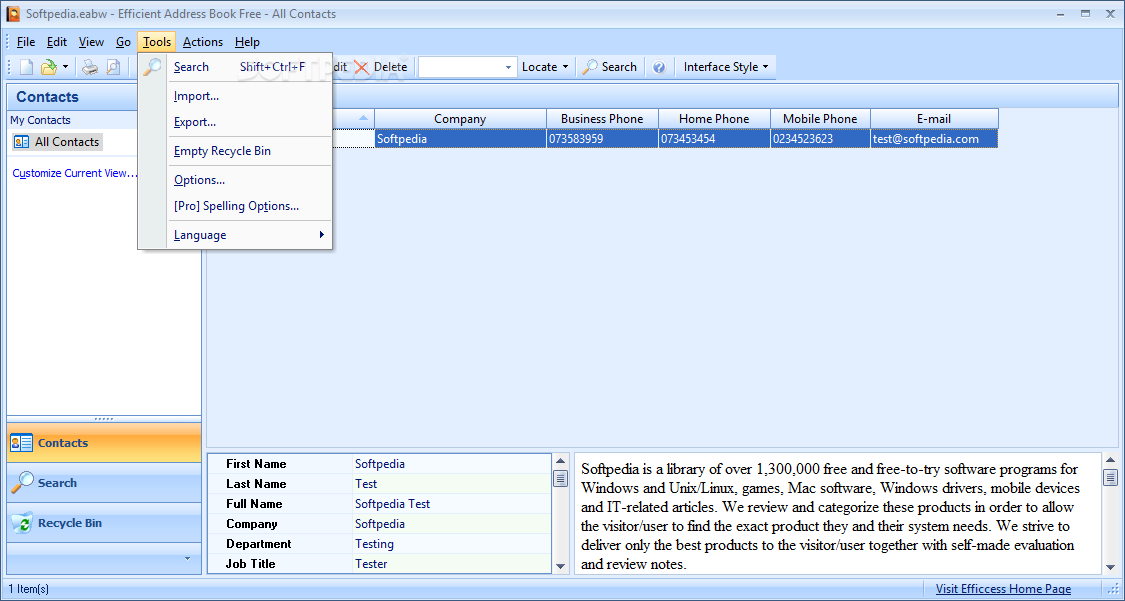Select the 0234523623 mobile phone cell

[820, 139]
